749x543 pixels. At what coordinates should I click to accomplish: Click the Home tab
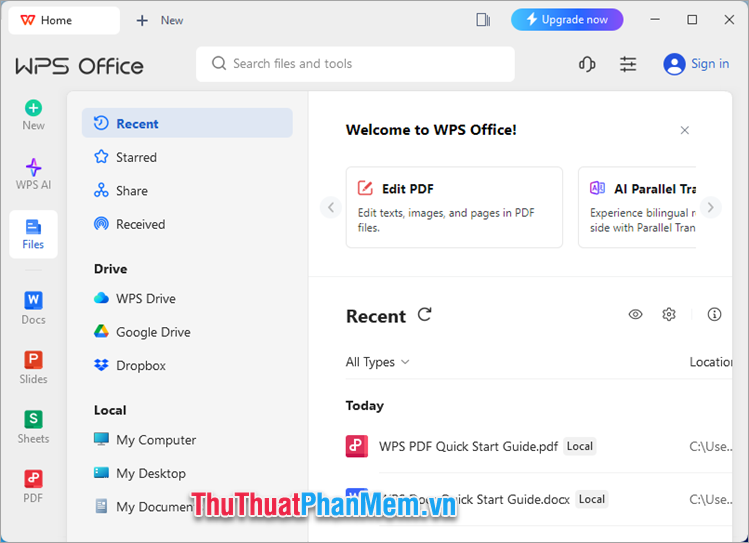[64, 21]
